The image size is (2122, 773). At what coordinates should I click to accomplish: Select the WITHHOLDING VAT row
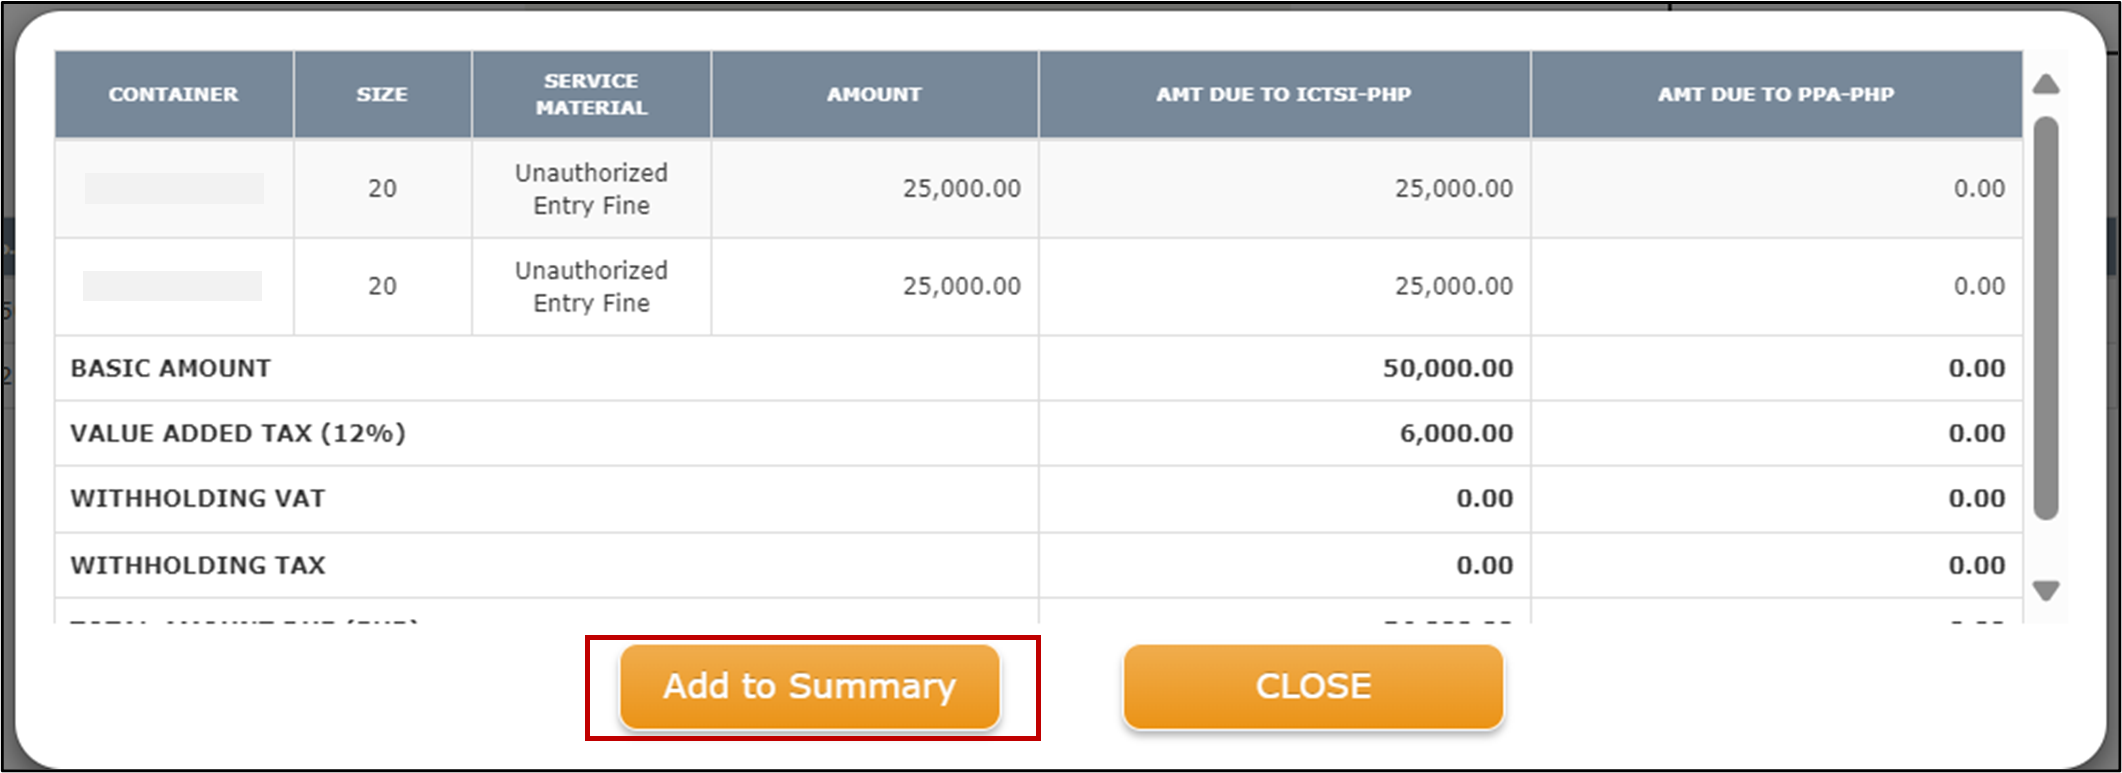pos(196,498)
